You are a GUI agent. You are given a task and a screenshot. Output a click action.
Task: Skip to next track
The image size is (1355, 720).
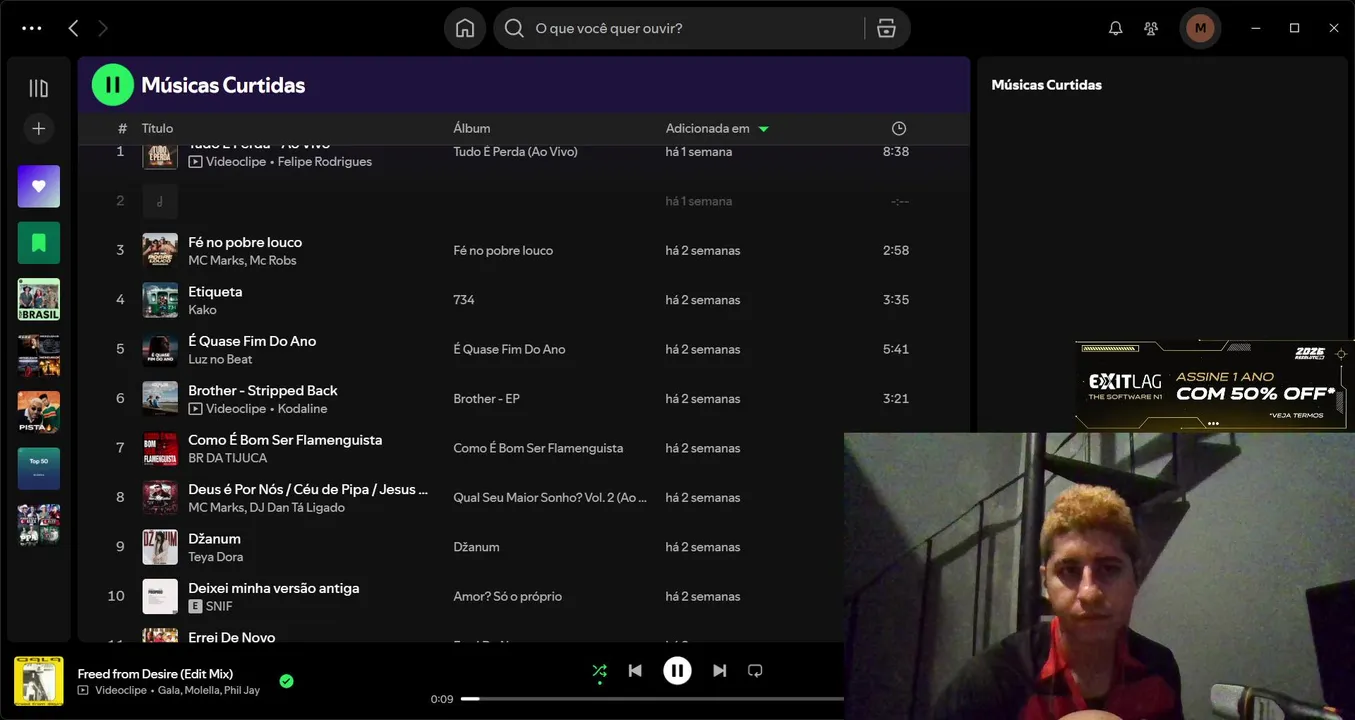tap(720, 671)
